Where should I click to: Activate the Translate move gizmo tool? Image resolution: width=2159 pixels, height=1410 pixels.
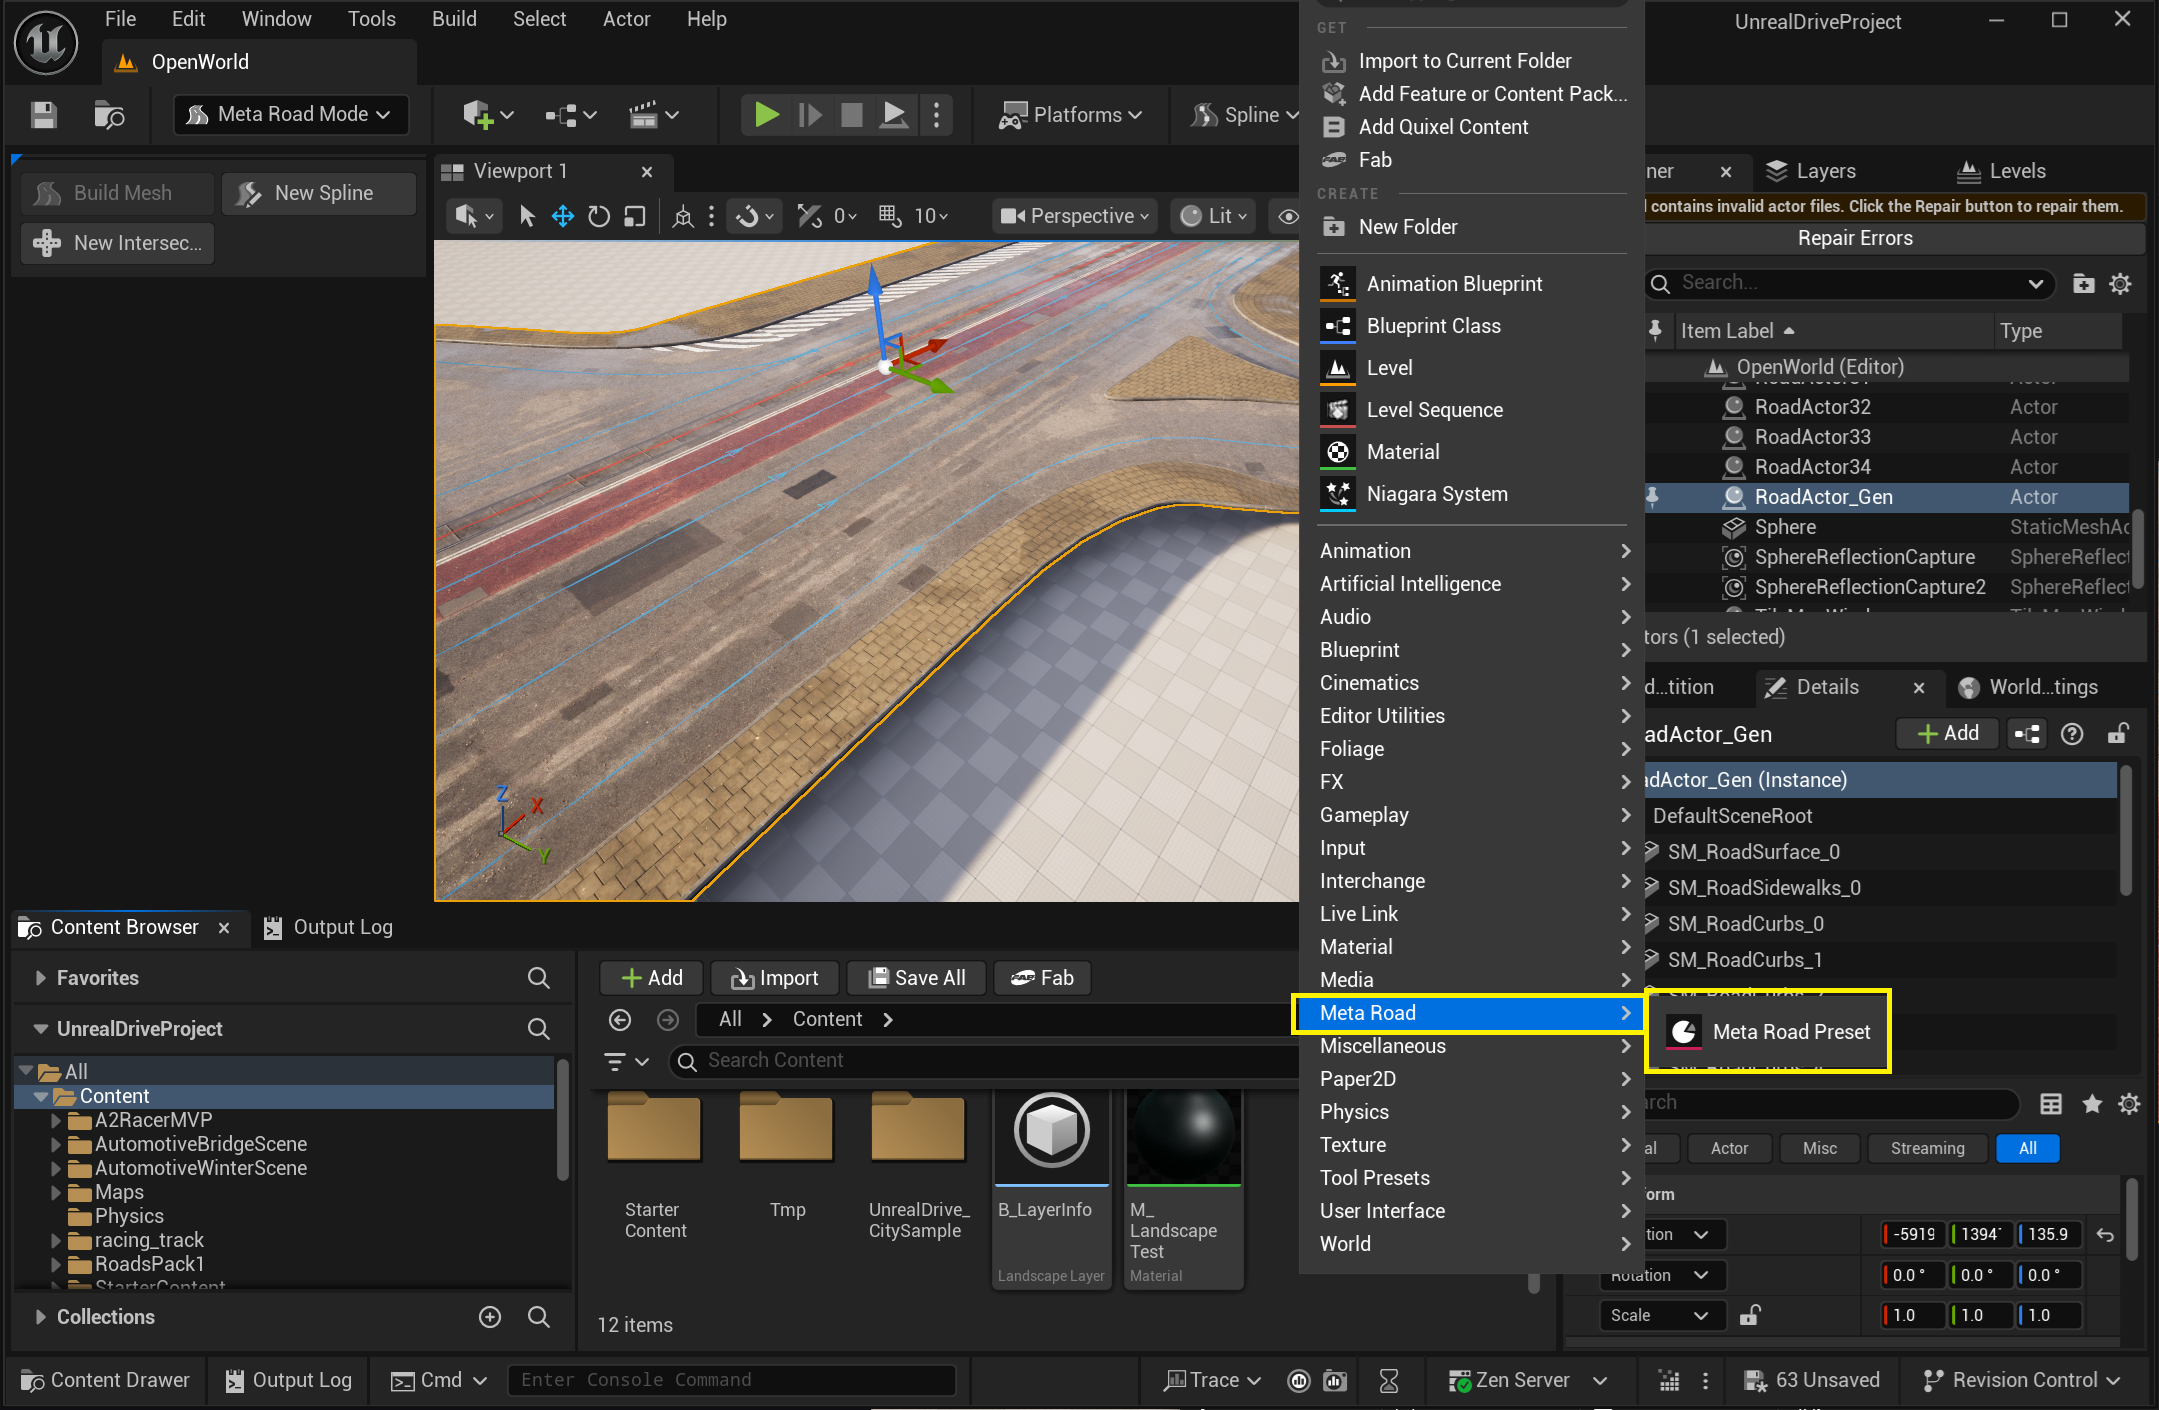[x=563, y=216]
